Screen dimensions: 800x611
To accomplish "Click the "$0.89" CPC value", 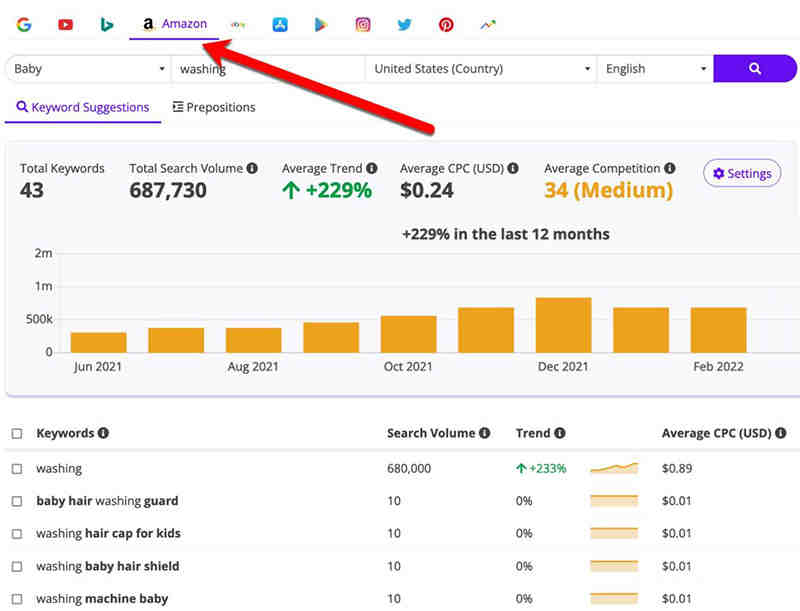I will coord(677,468).
